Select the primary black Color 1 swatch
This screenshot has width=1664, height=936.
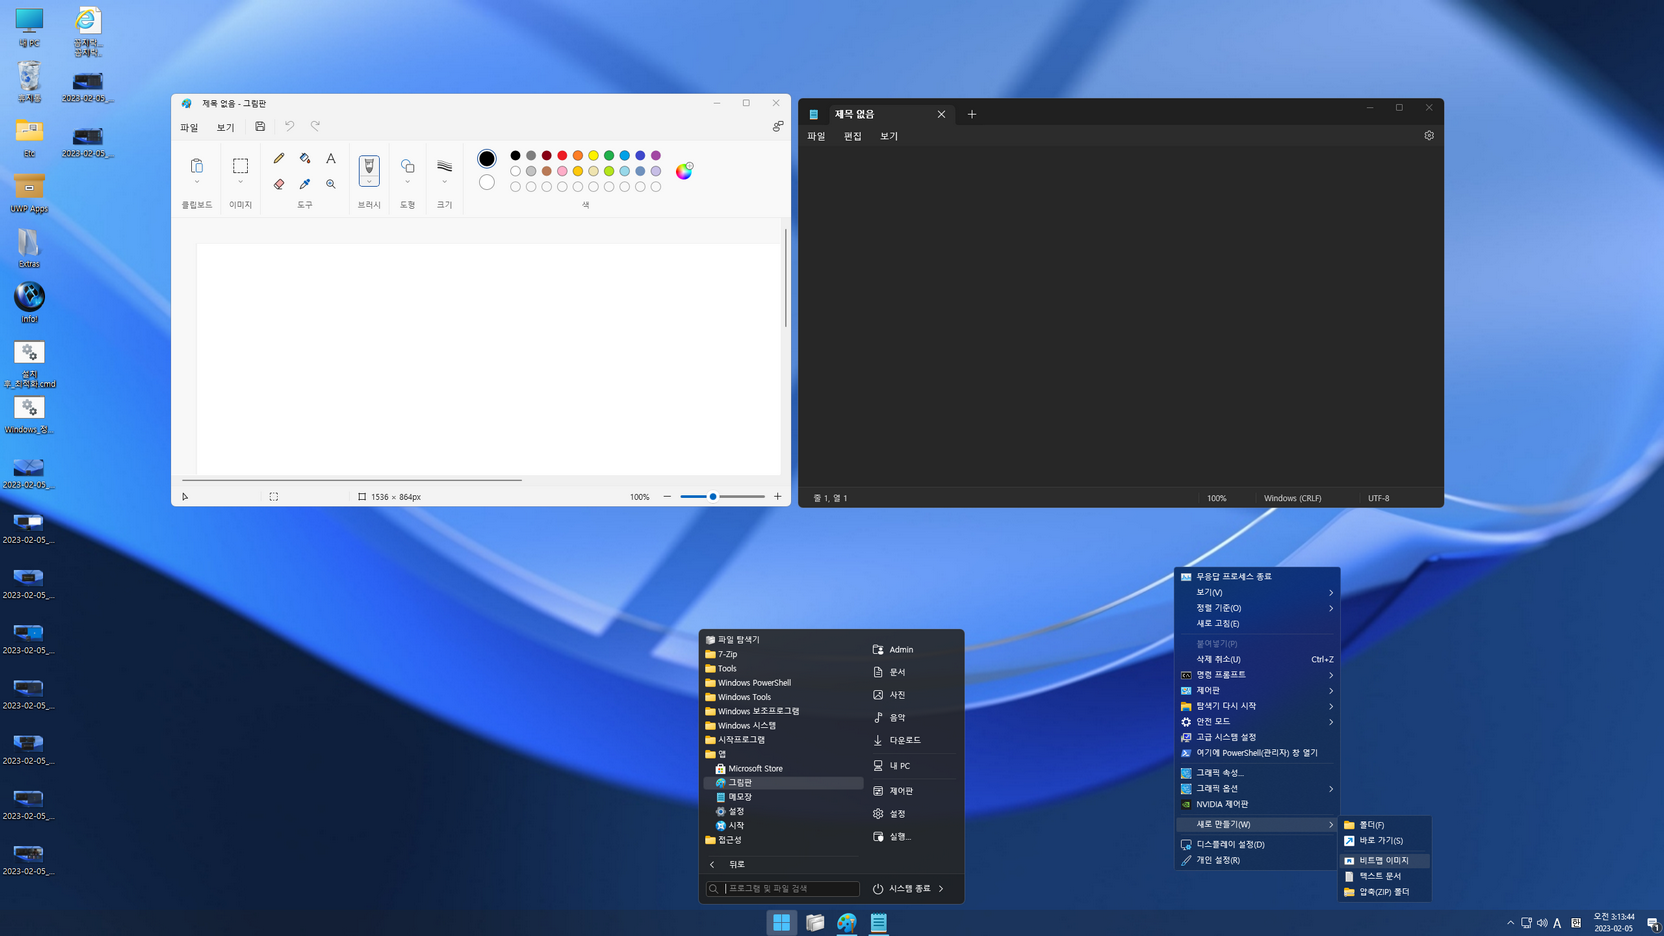pos(487,158)
